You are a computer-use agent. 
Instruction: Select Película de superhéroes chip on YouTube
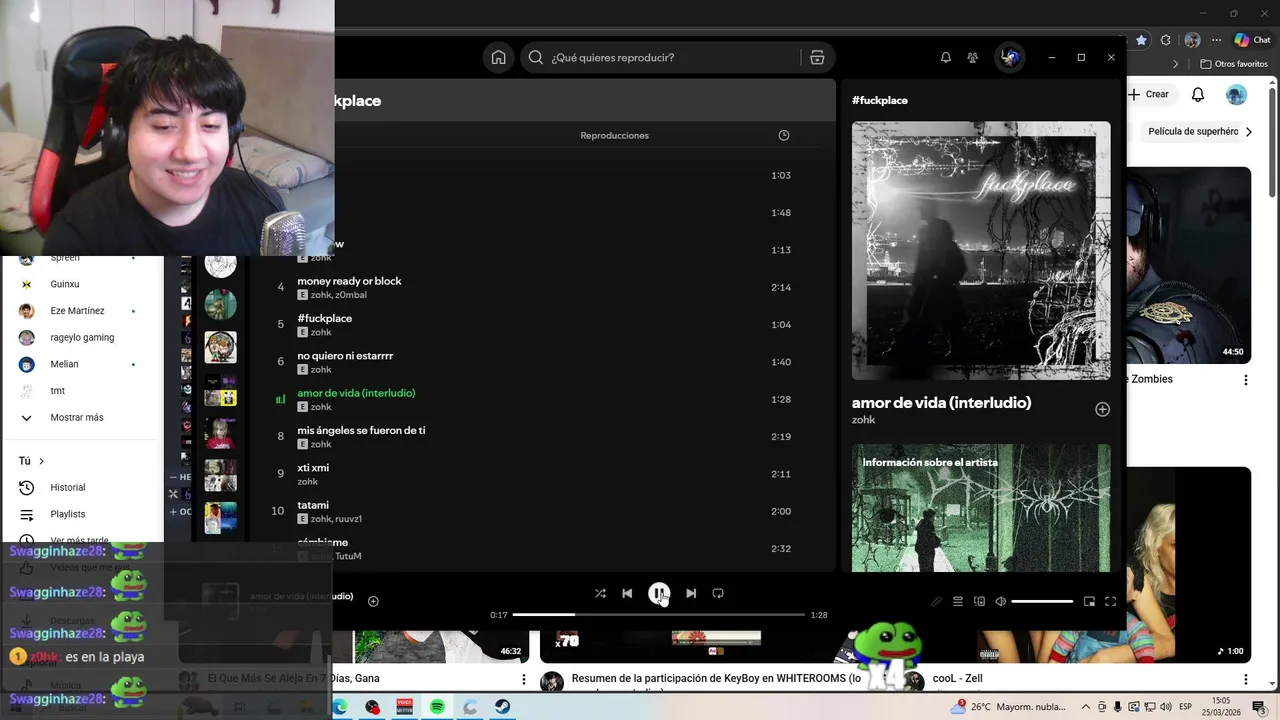click(x=1192, y=131)
